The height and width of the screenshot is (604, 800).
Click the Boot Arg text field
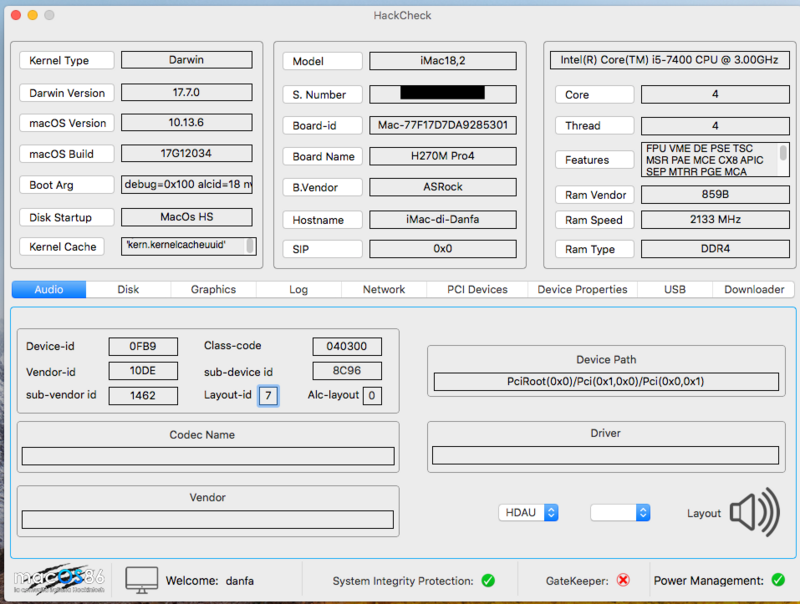point(188,185)
